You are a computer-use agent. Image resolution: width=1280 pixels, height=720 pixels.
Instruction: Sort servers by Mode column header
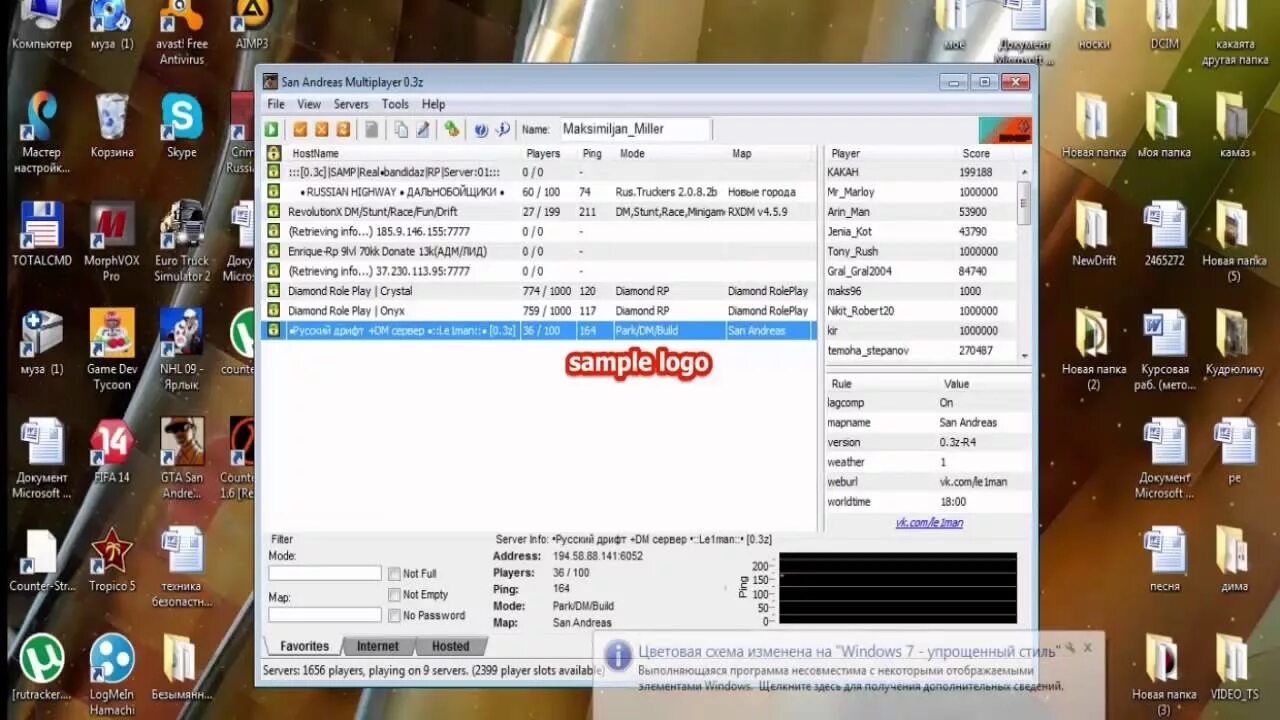pos(671,154)
